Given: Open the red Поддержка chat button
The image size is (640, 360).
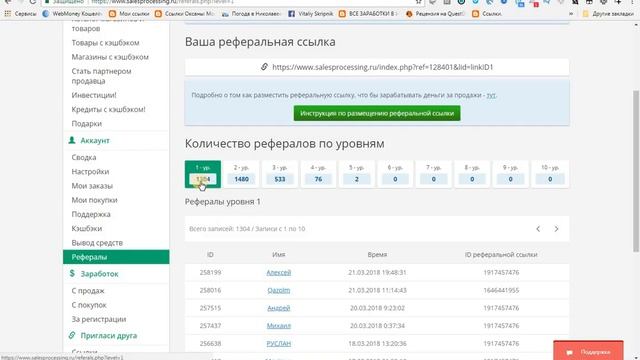Looking at the screenshot, I should pyautogui.click(x=588, y=351).
